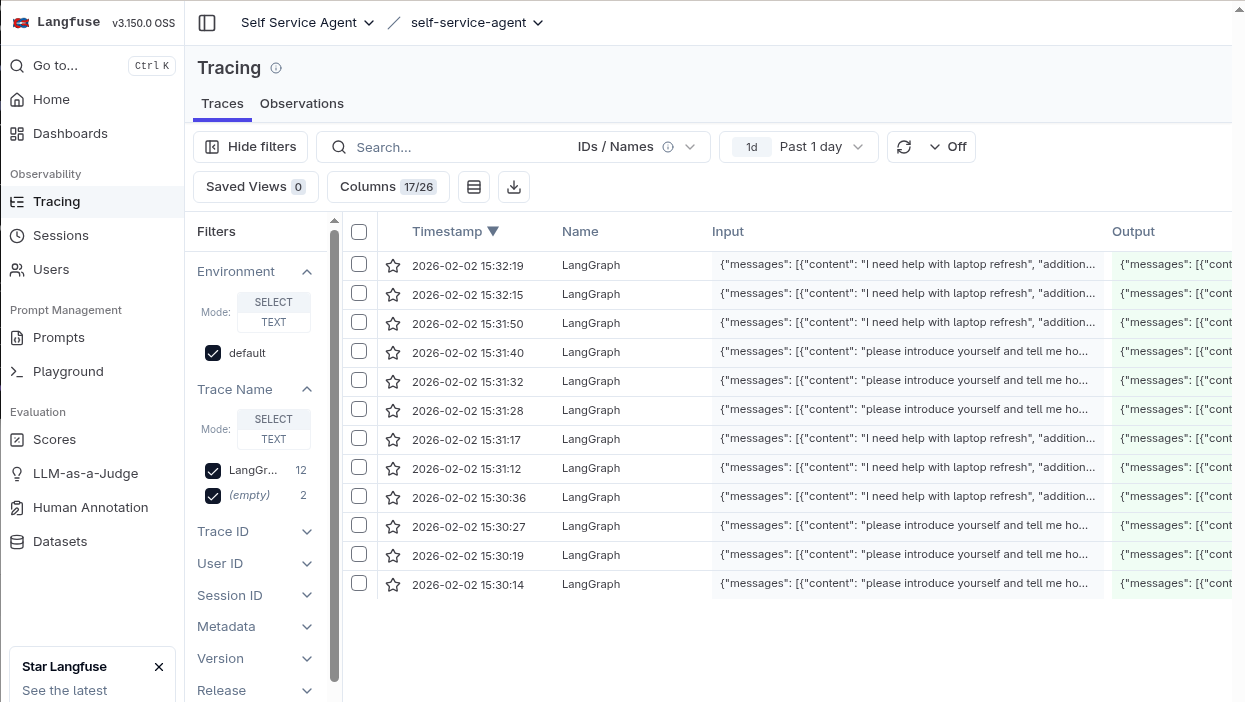Click the Tracing info icon
Image resolution: width=1245 pixels, height=702 pixels.
276,68
